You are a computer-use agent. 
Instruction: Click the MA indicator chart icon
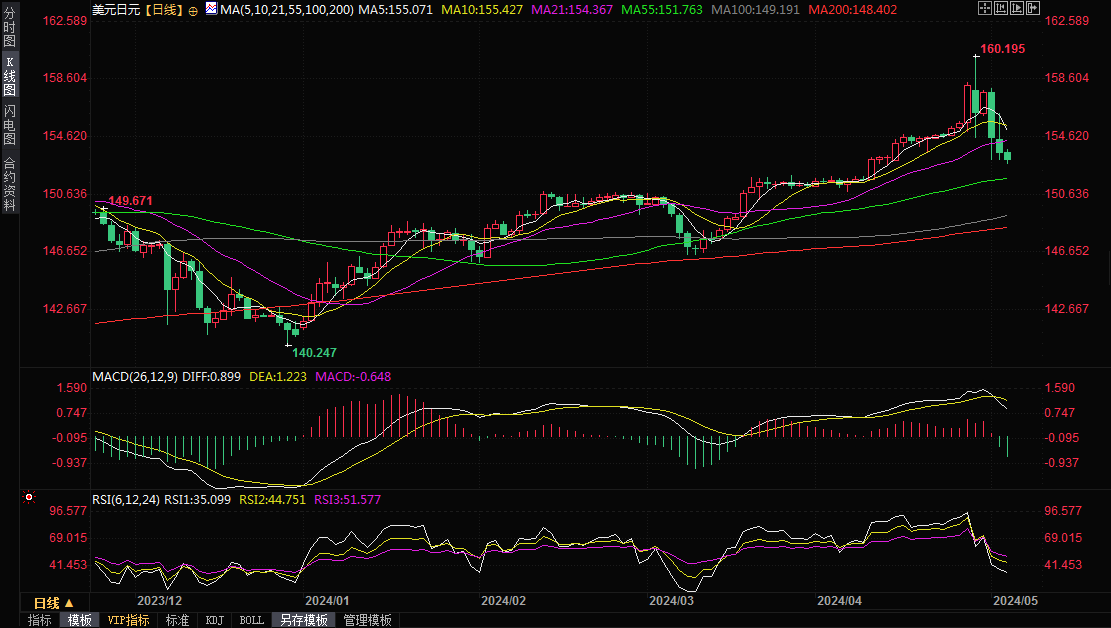tap(210, 9)
